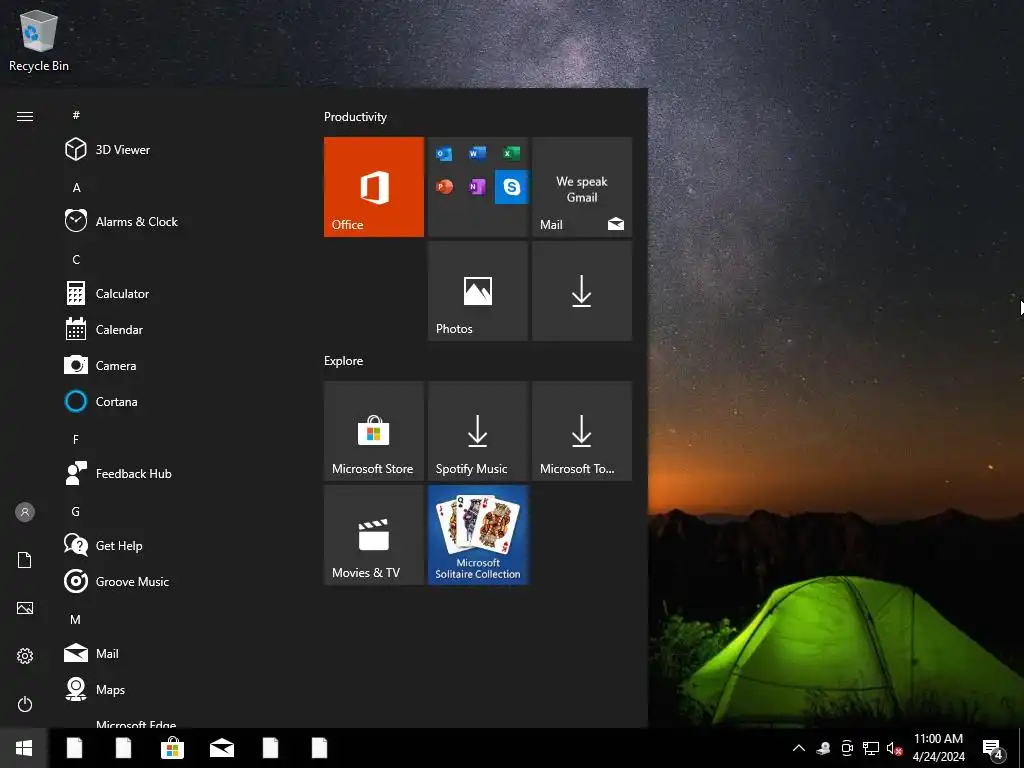Open Mail from the taskbar

[x=221, y=748]
